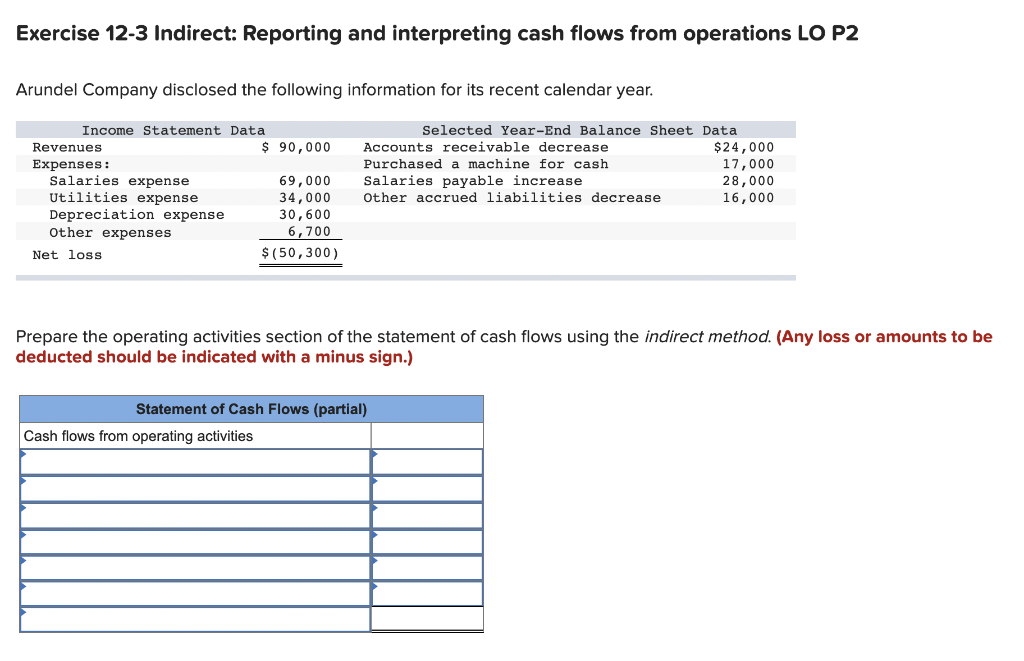Click the Utilities expense label

124,198
